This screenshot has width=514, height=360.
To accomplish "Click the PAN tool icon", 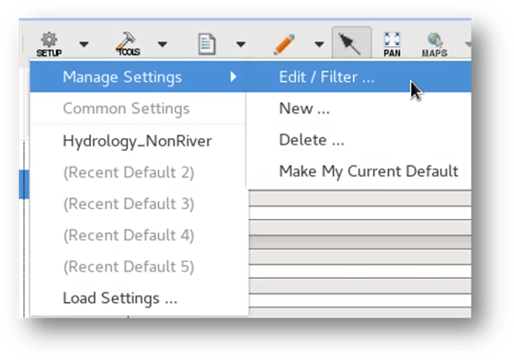I will (392, 44).
